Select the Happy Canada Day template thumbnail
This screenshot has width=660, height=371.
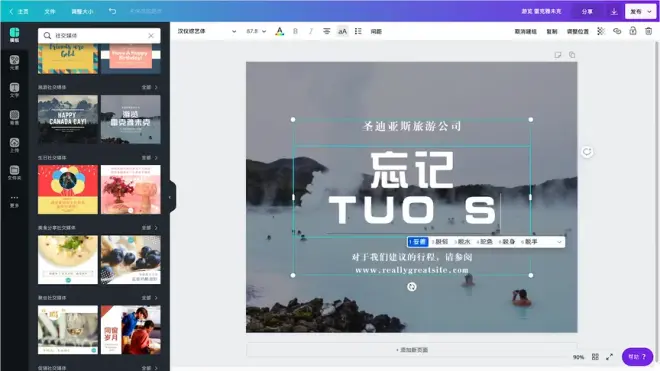pos(68,119)
